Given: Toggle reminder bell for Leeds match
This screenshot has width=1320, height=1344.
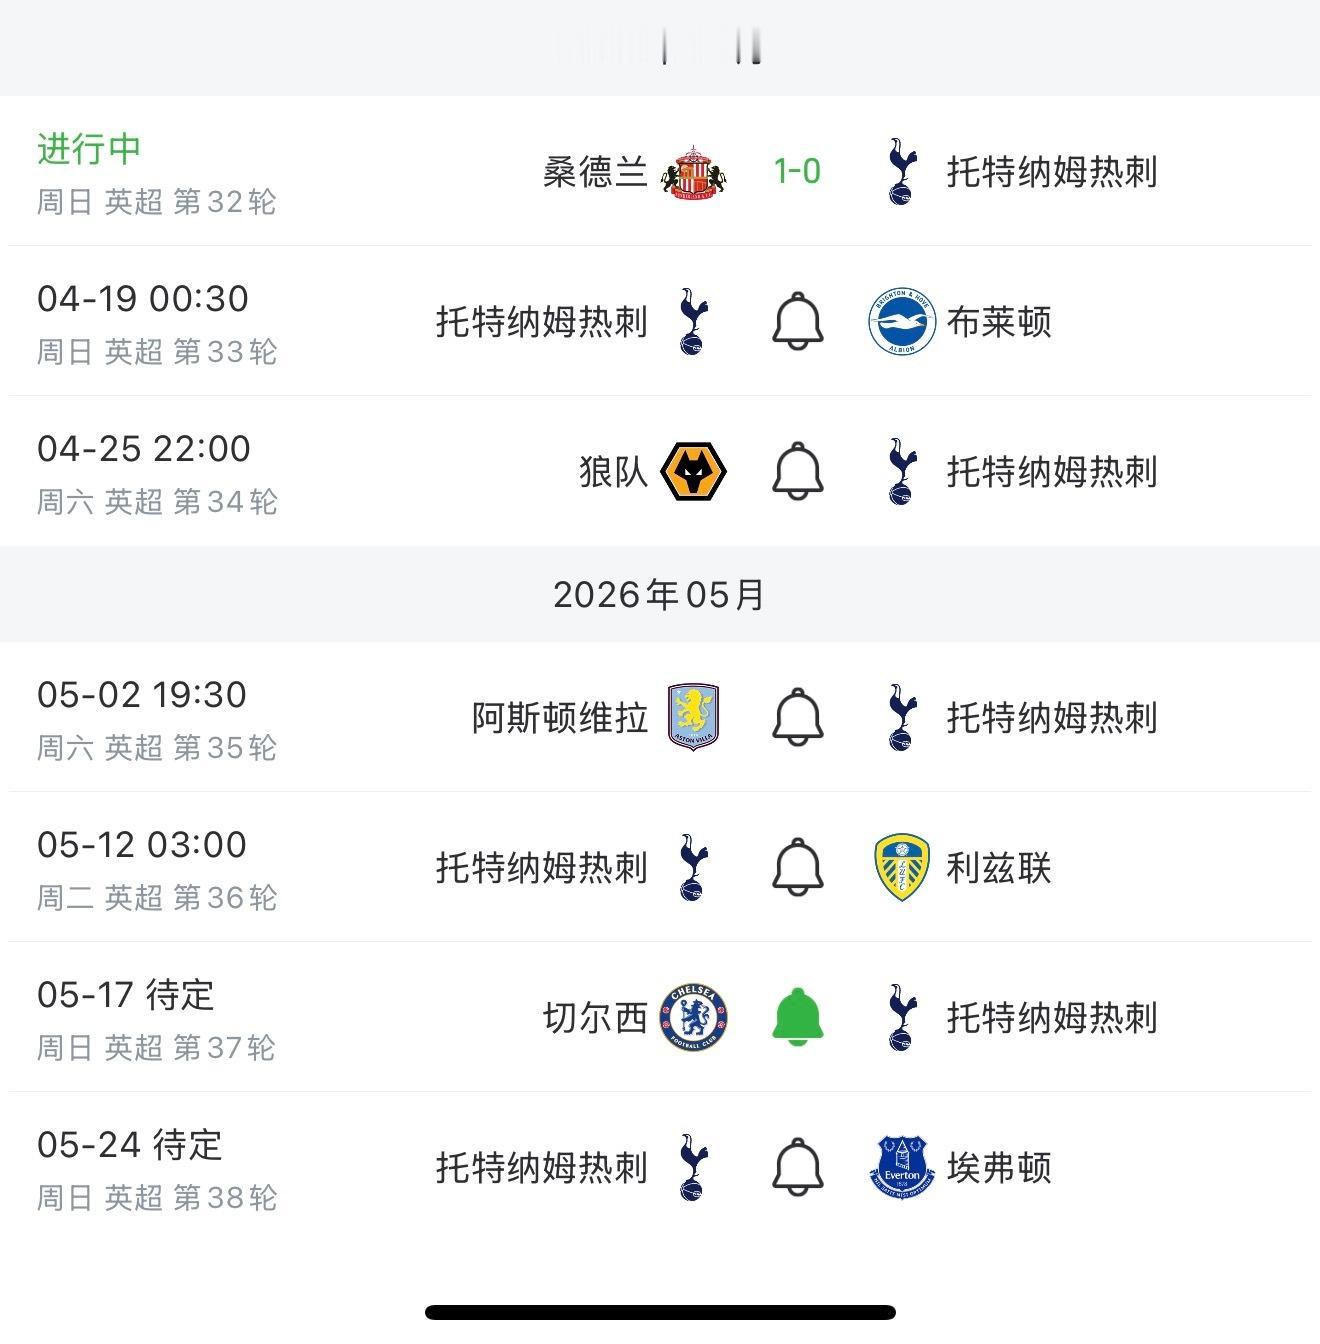Looking at the screenshot, I should coord(798,868).
